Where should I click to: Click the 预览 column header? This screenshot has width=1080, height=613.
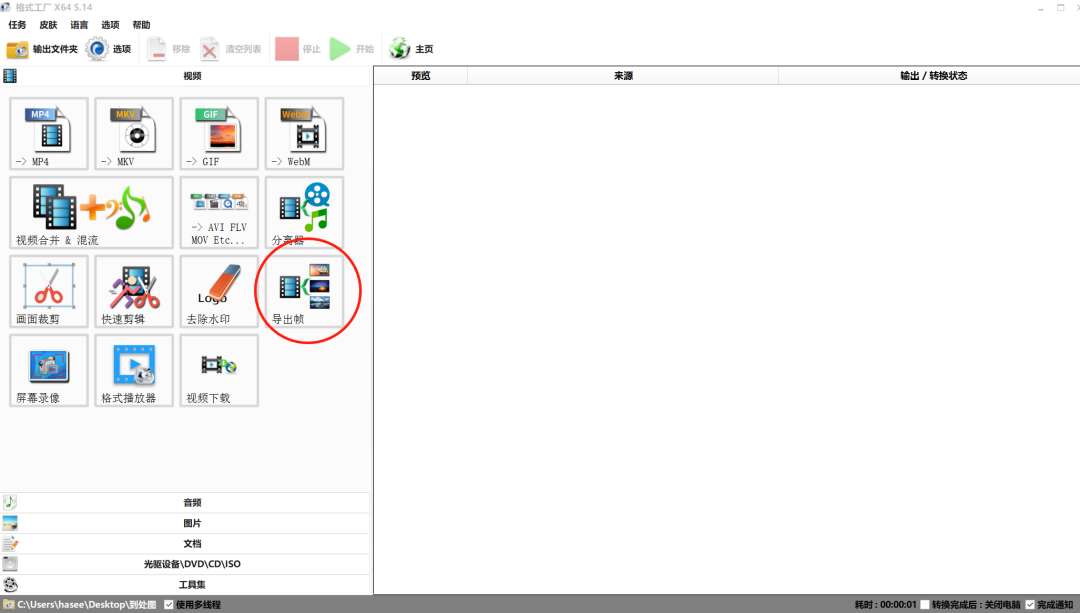[421, 76]
